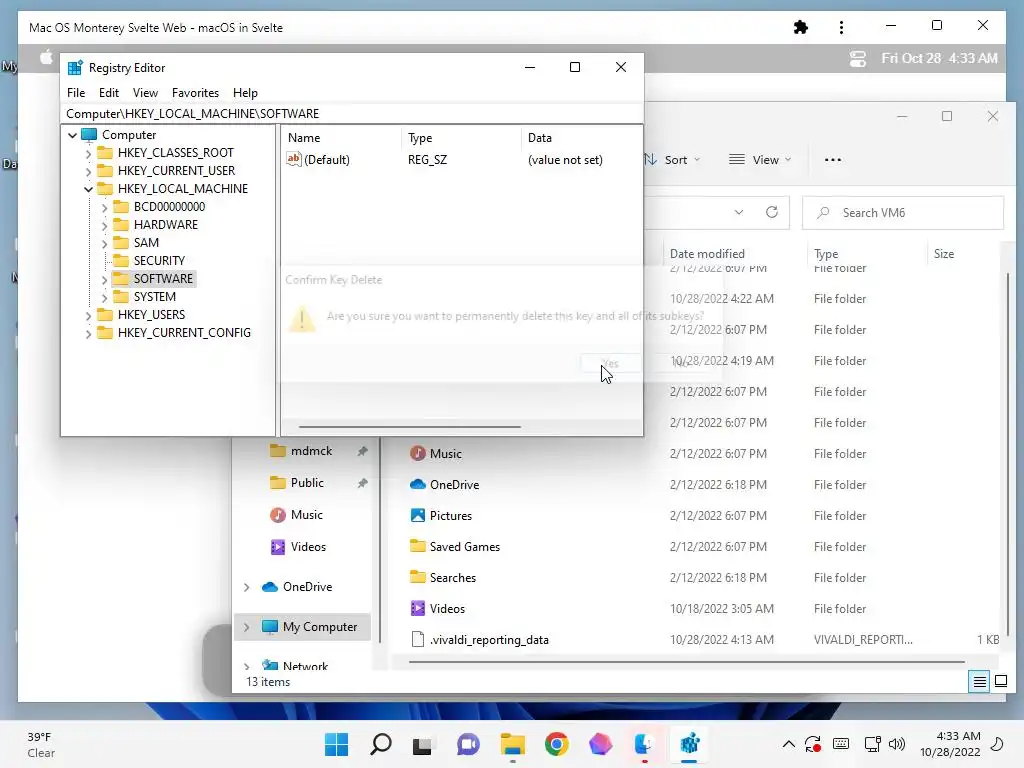The width and height of the screenshot is (1024, 768).
Task: Click the extensions puzzle icon
Action: point(801,27)
